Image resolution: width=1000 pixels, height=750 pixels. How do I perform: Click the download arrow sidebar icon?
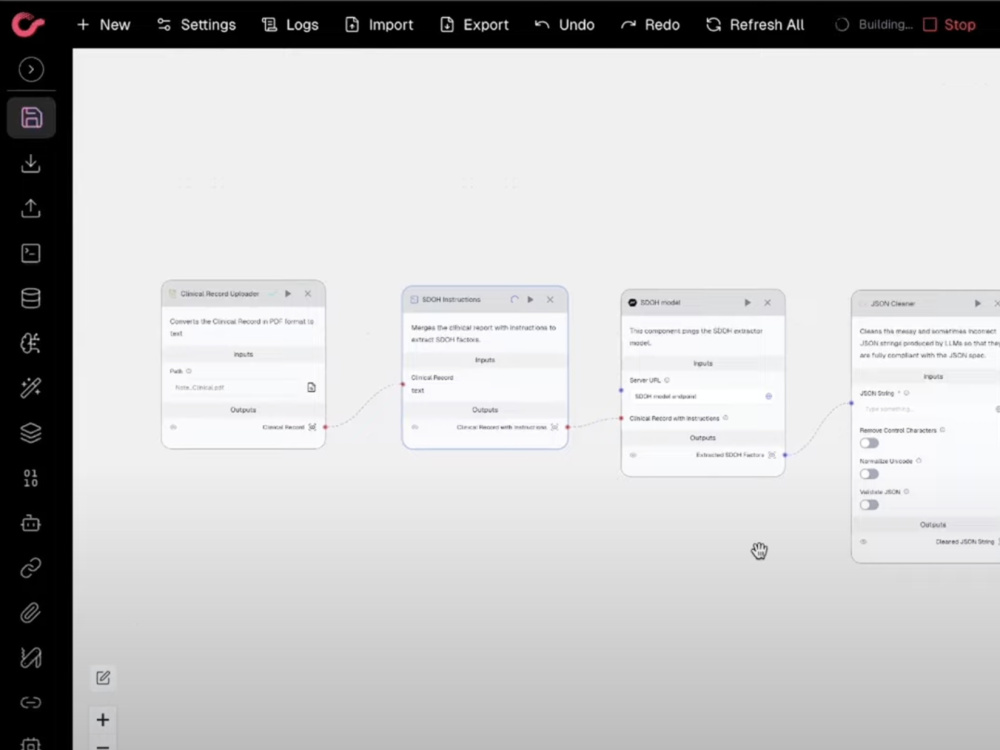(31, 163)
